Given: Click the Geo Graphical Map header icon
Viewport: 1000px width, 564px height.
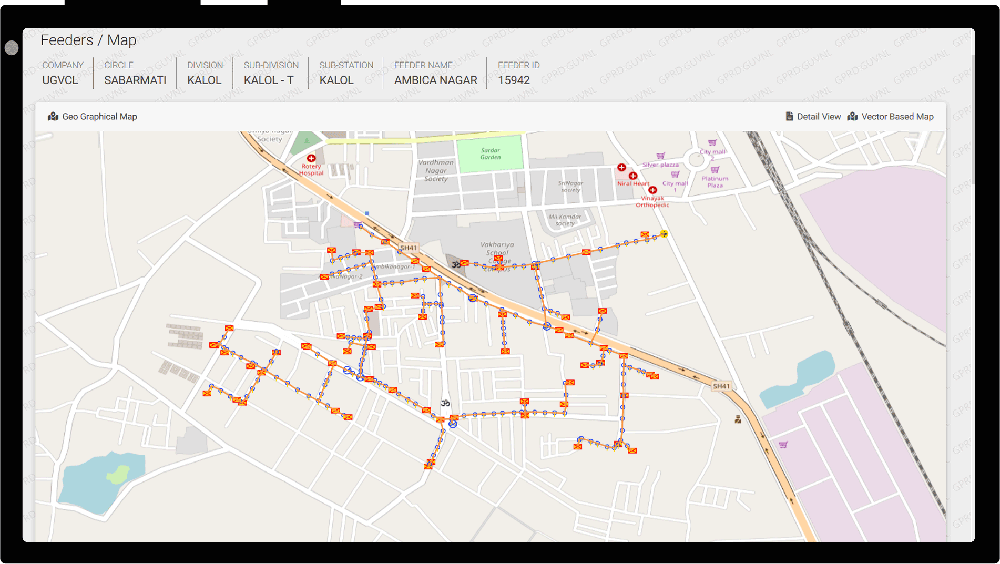Looking at the screenshot, I should [x=53, y=116].
